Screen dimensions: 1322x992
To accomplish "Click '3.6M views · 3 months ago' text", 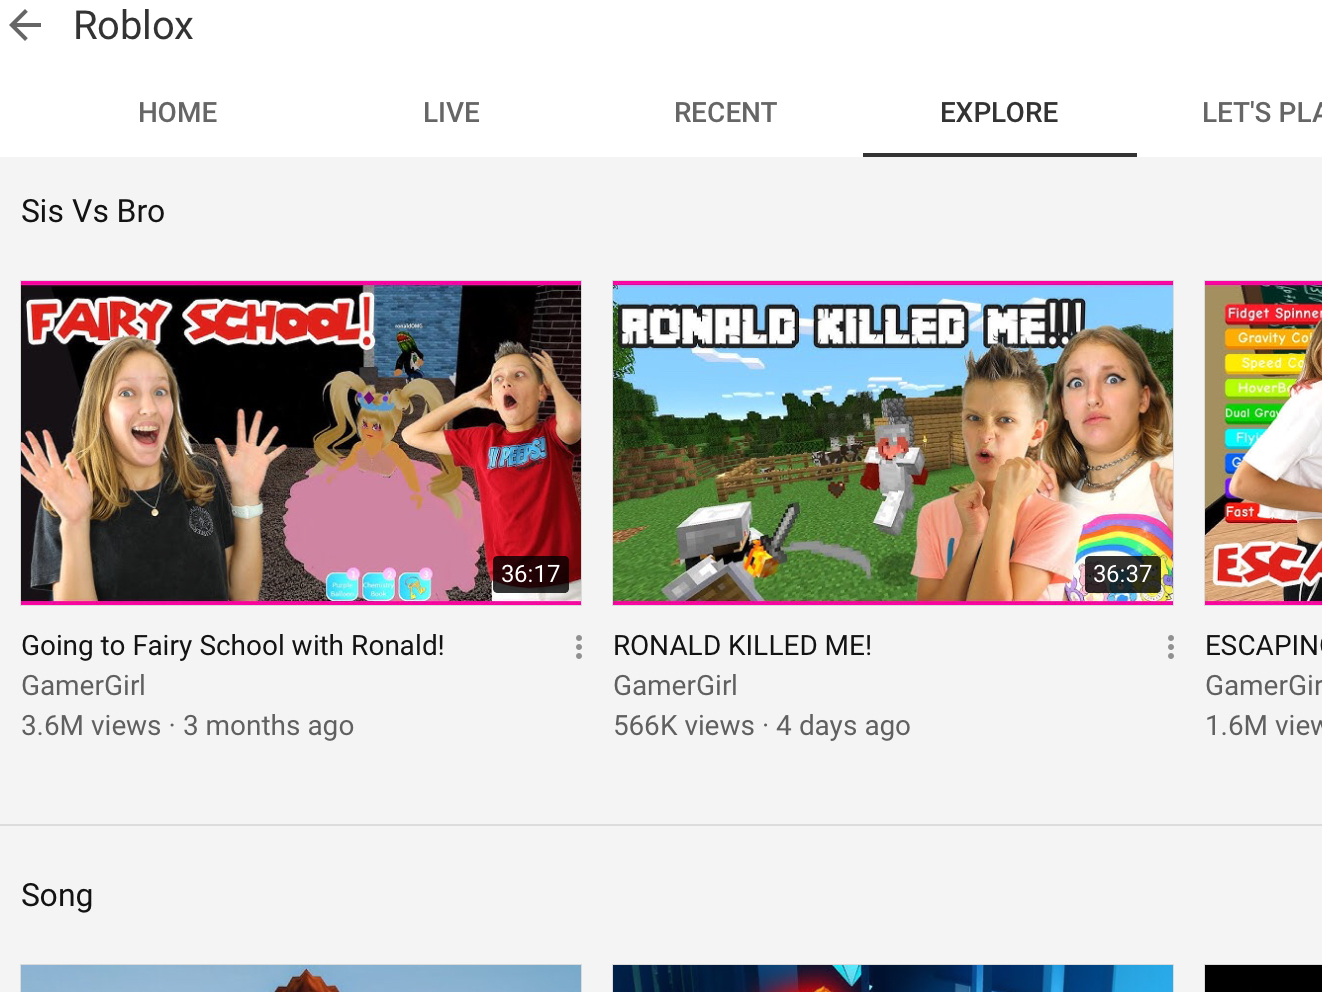I will tap(188, 726).
